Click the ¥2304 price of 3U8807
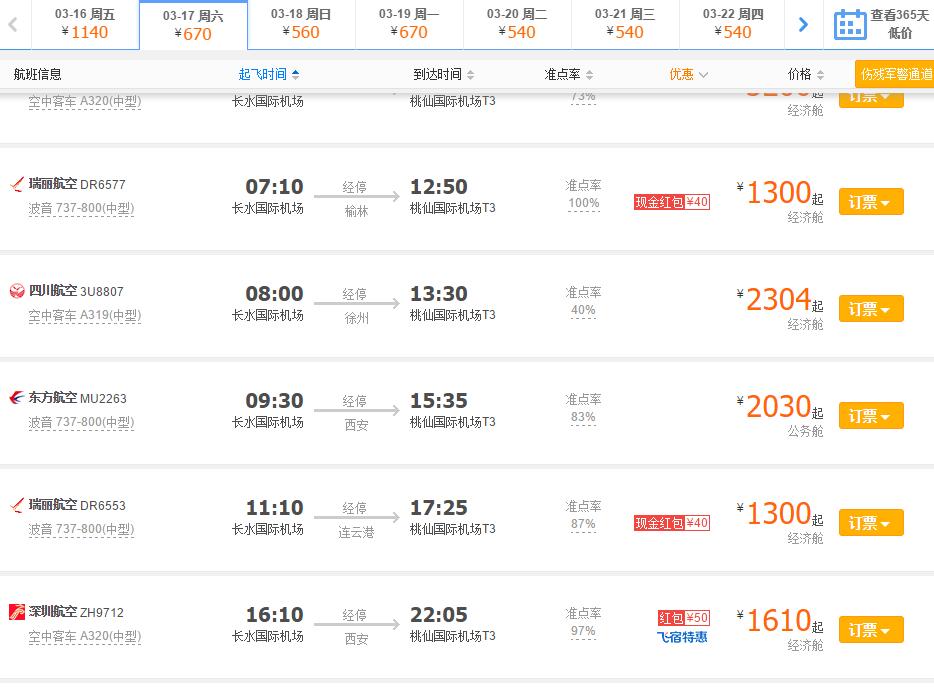Viewport: 934px width, 699px height. coord(779,300)
